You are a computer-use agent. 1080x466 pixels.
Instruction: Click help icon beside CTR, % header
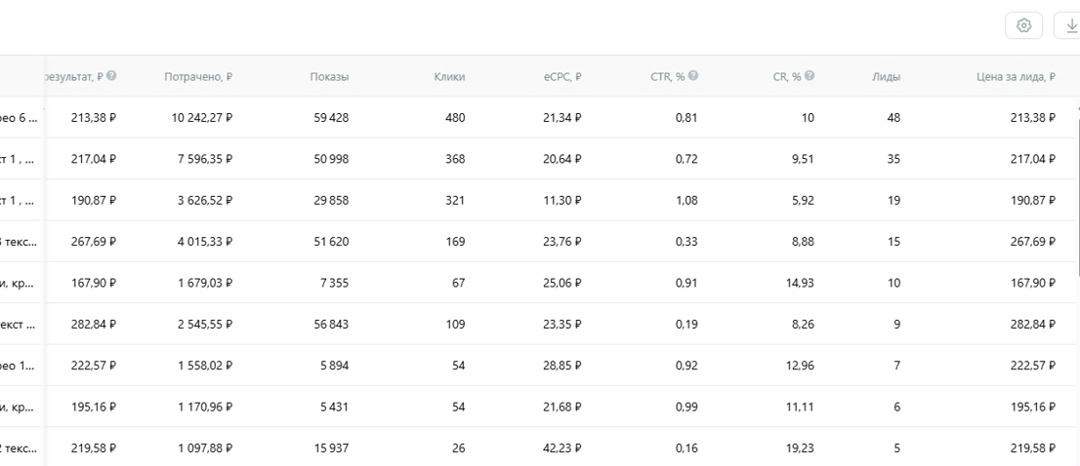[x=693, y=76]
